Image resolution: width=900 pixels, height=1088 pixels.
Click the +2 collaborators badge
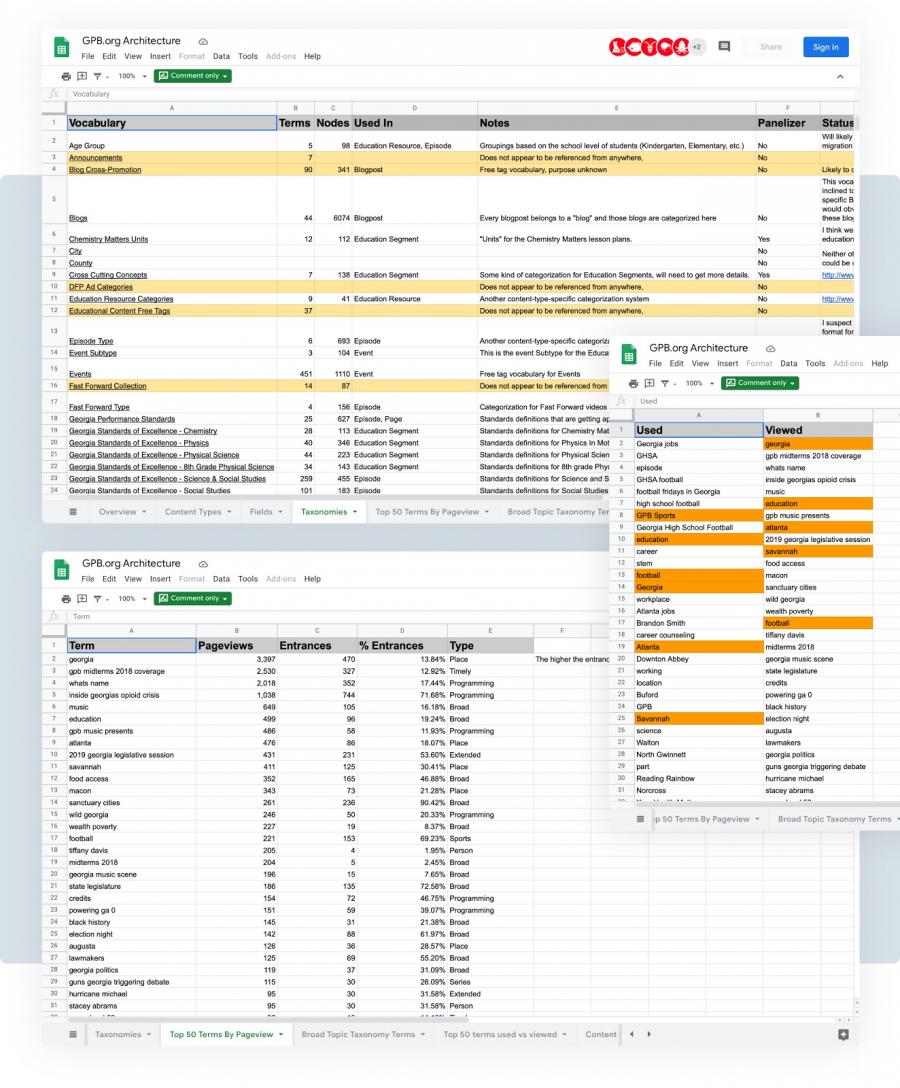(x=697, y=46)
